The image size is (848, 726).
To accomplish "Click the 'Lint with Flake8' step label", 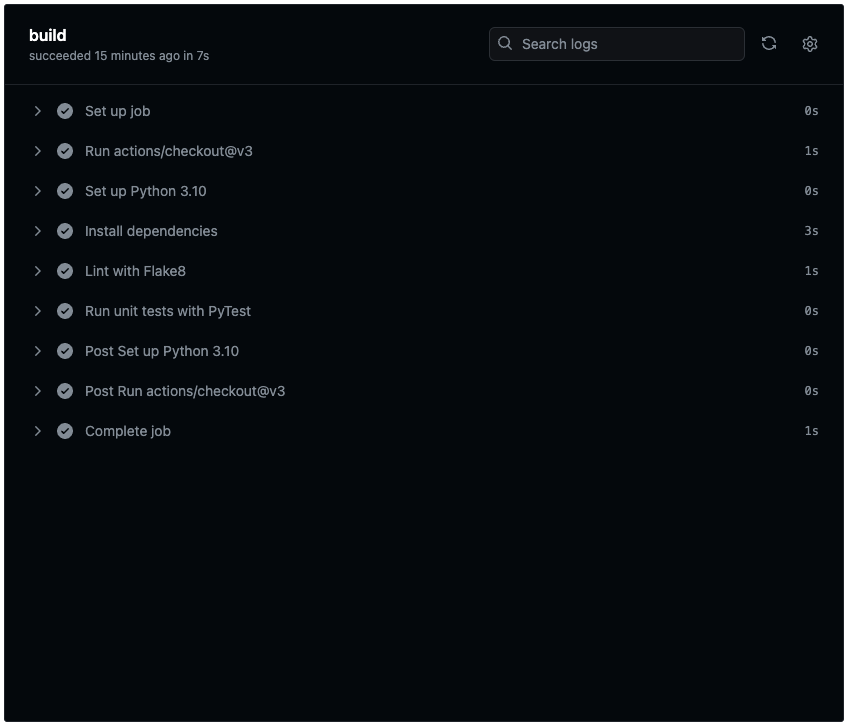I will [x=135, y=271].
